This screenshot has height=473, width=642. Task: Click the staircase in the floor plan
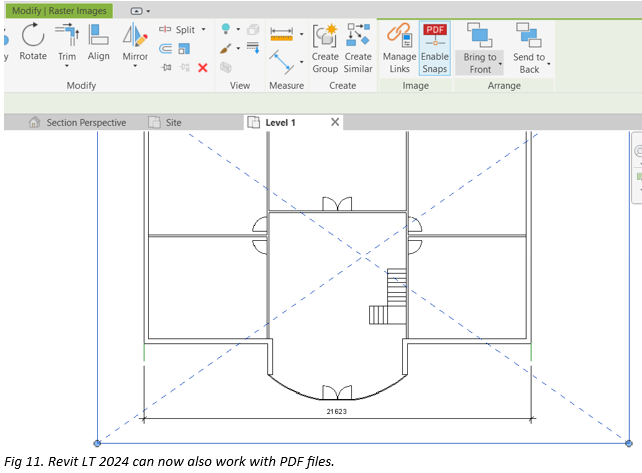[x=388, y=296]
